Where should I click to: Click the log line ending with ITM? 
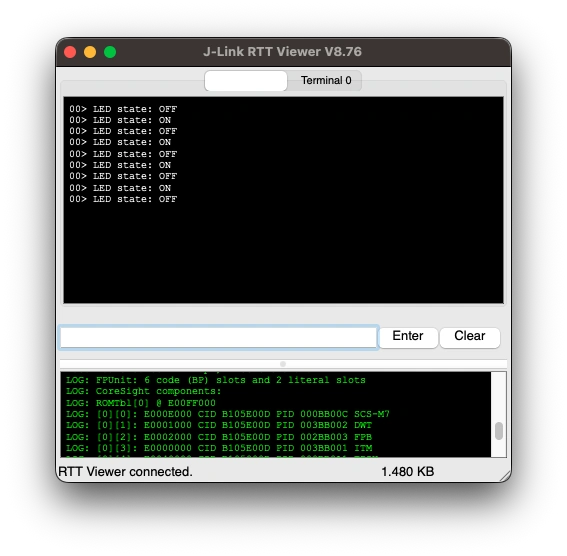pyautogui.click(x=219, y=448)
